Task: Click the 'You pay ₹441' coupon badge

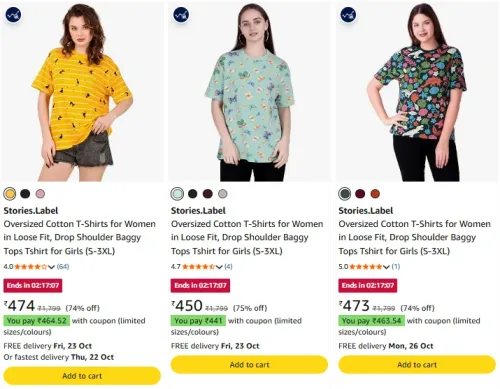Action: [x=198, y=321]
